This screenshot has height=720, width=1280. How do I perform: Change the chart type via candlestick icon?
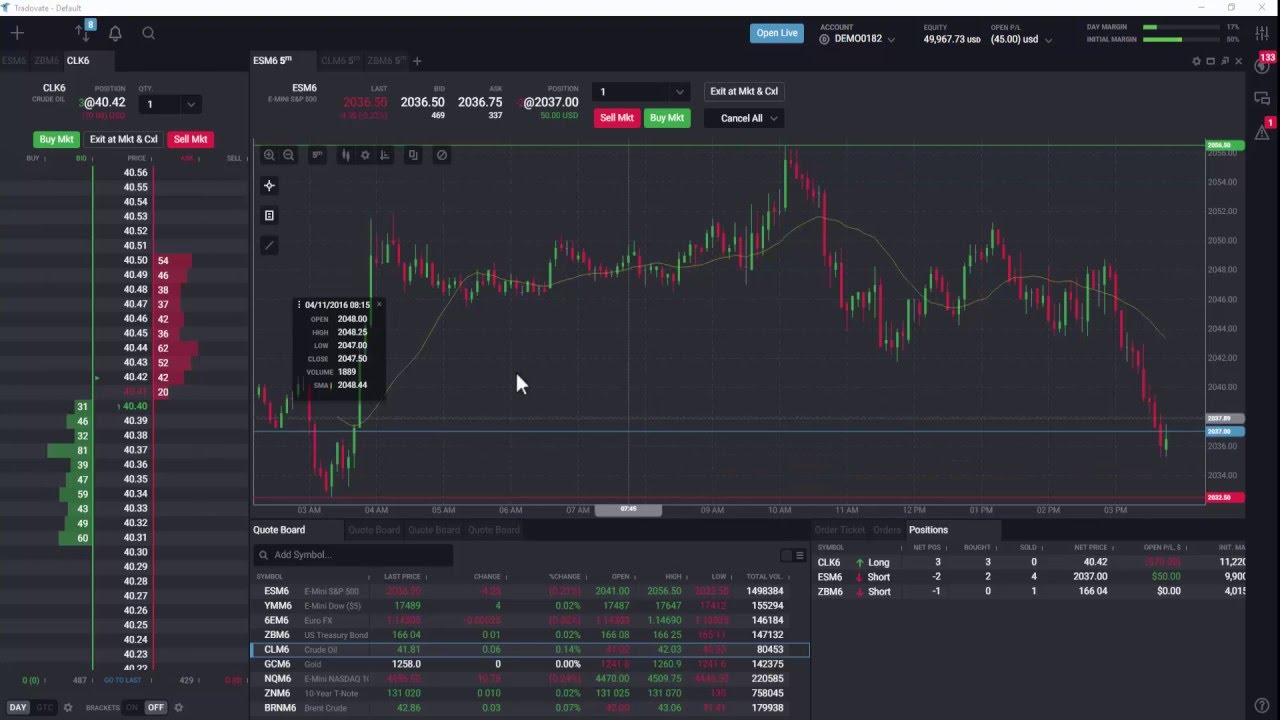346,155
